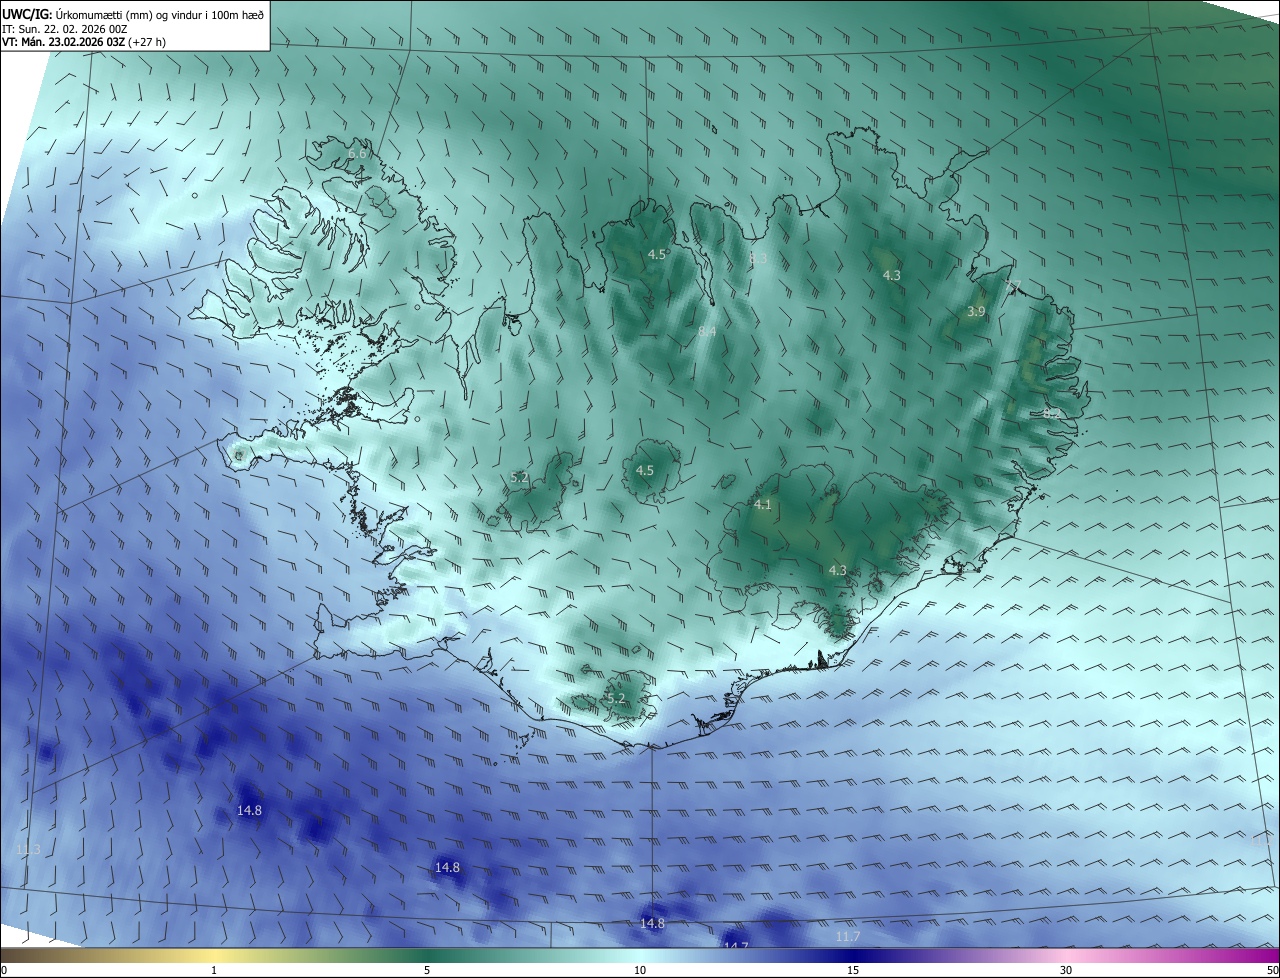This screenshot has width=1280, height=978.
Task: Click the 1 tick label on the color scale
Action: [214, 970]
